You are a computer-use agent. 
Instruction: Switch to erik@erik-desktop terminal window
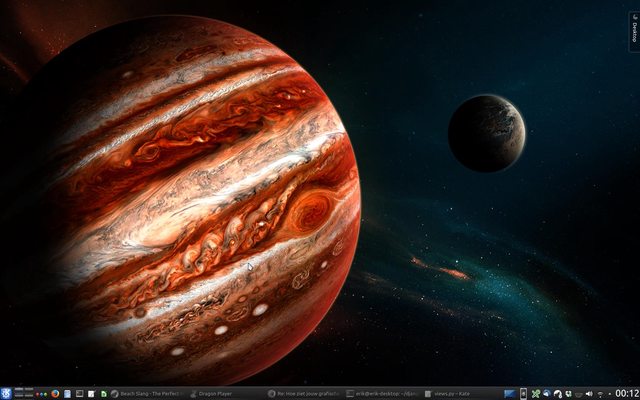(382, 393)
